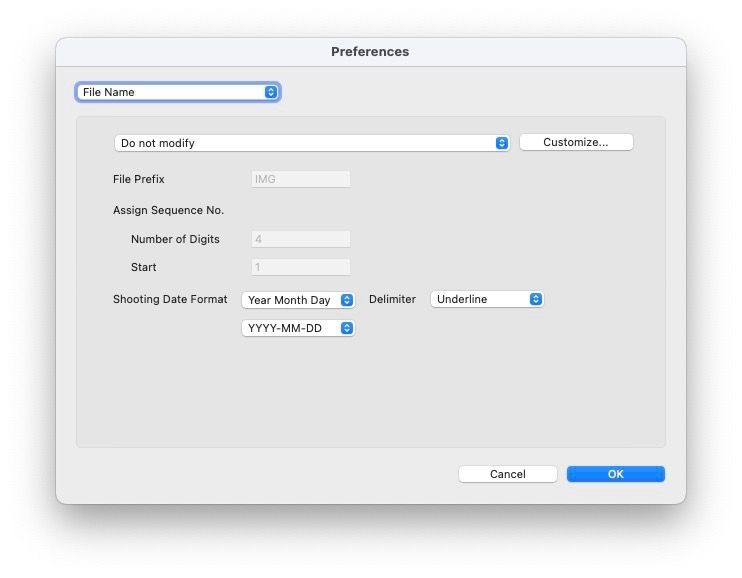Image resolution: width=742 pixels, height=578 pixels.
Task: Click the chevron icon on File Name selector
Action: (271, 92)
